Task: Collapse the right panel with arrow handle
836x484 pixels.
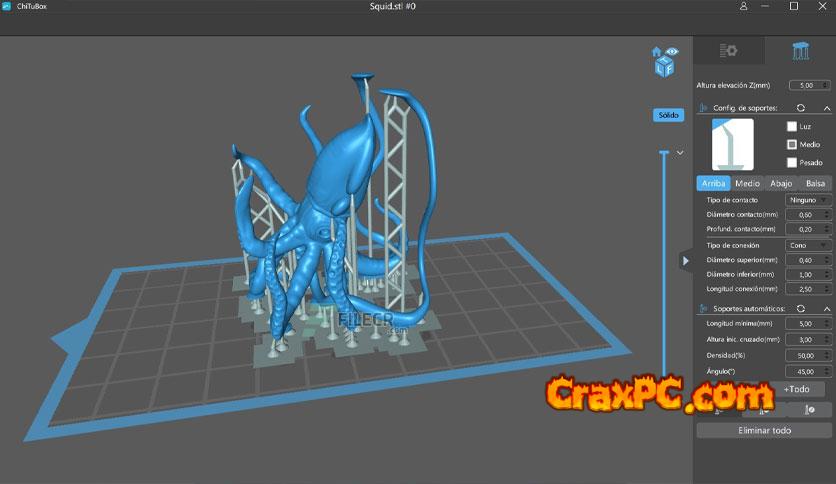Action: (x=686, y=261)
